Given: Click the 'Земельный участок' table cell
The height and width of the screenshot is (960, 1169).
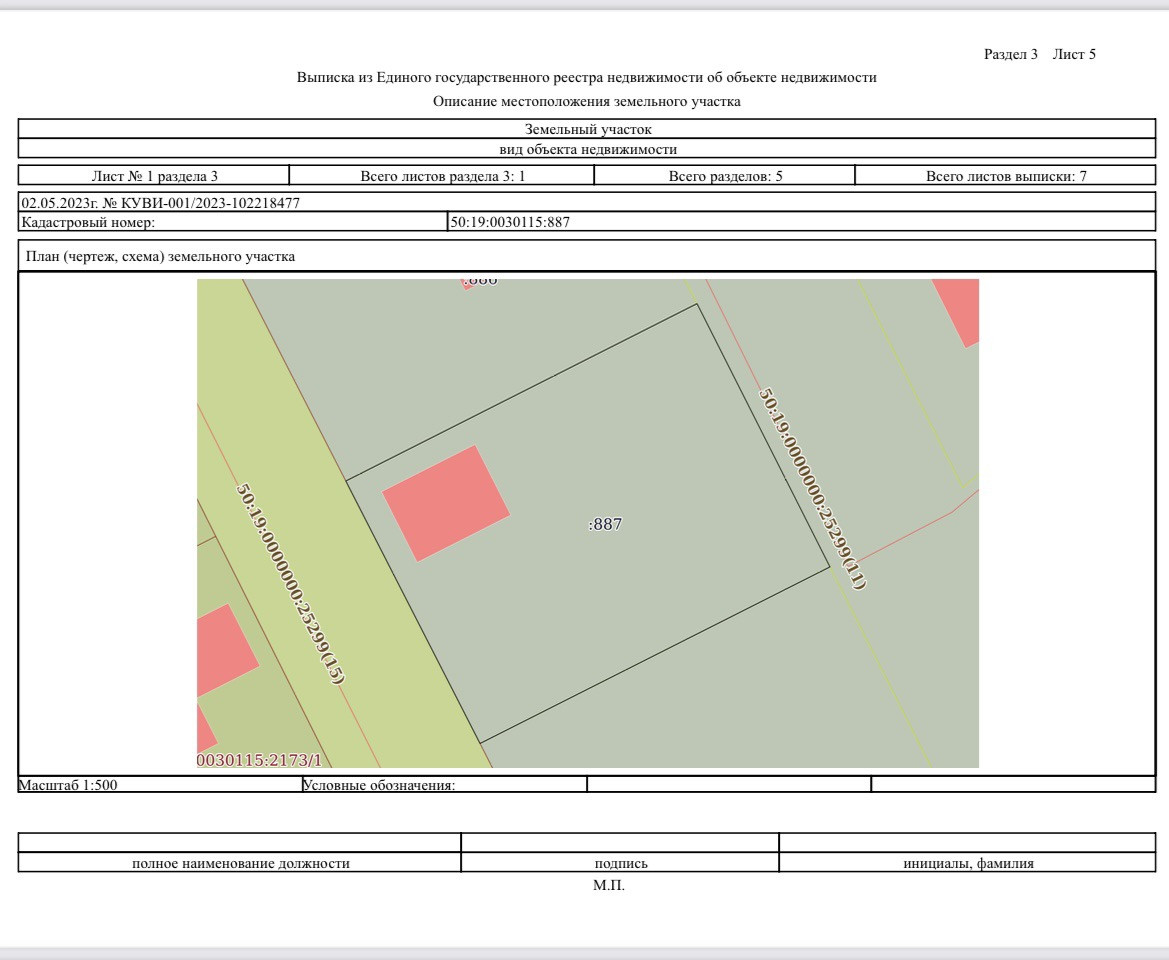Looking at the screenshot, I should tap(587, 129).
